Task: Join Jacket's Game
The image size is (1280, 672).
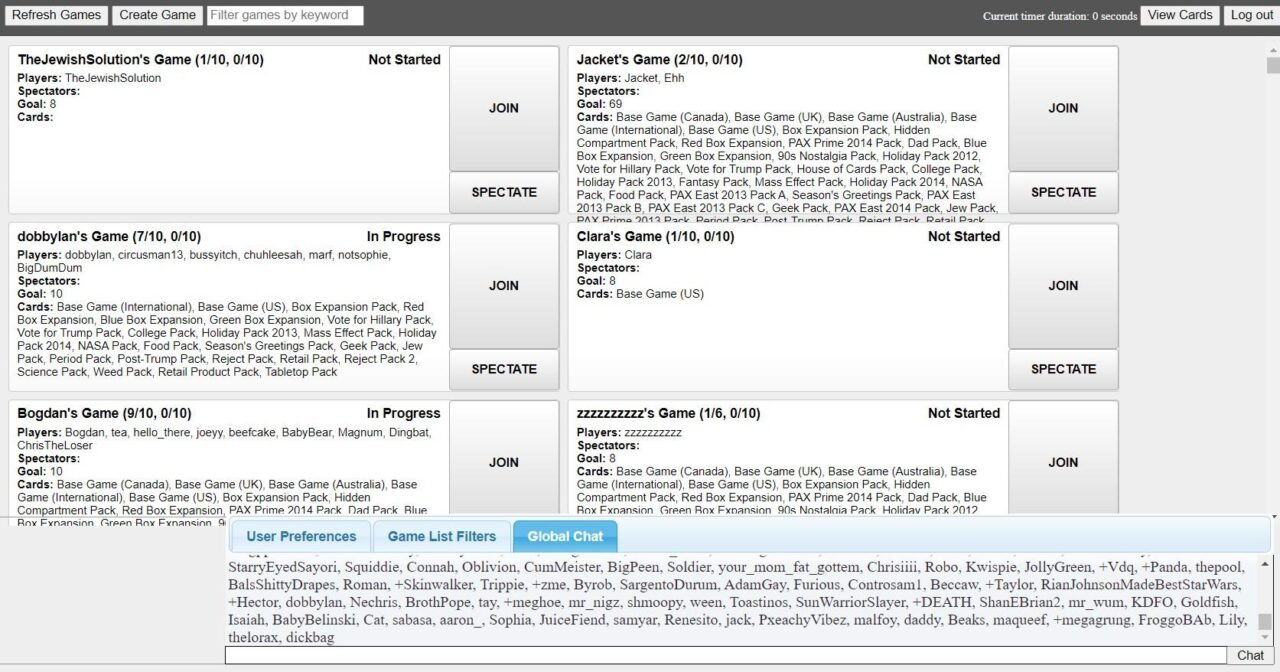Action: [1063, 108]
